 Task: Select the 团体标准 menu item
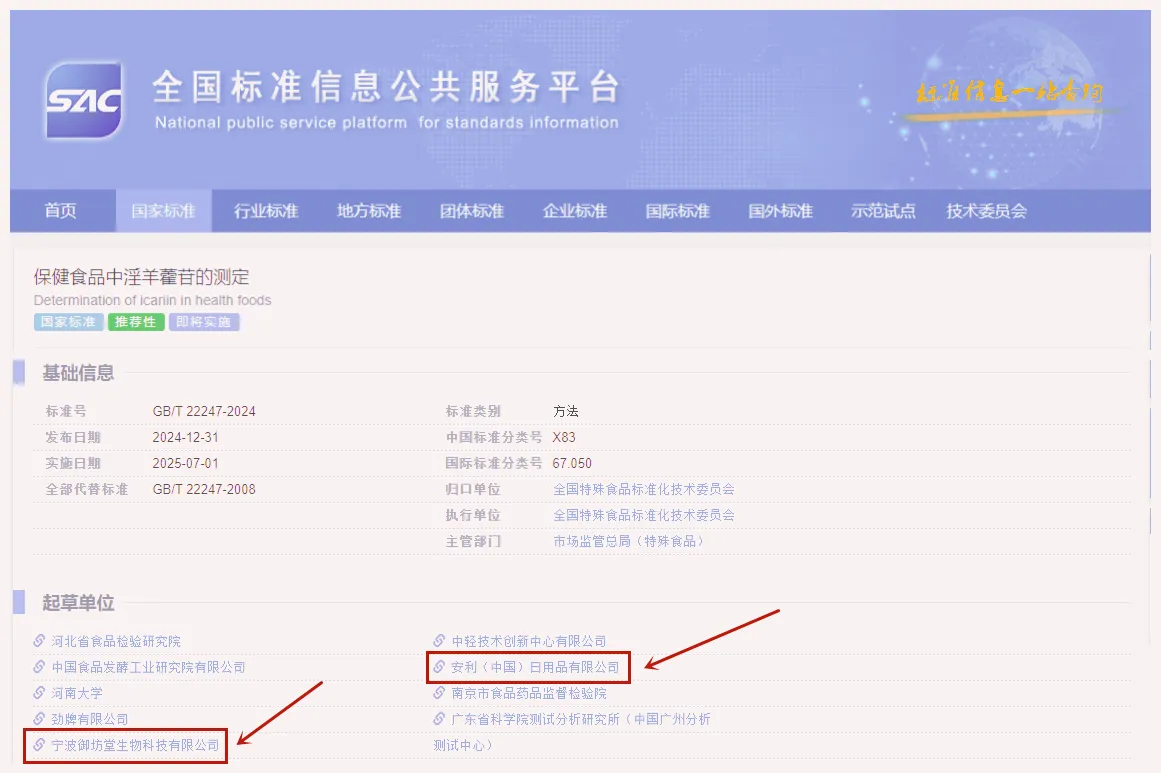tap(472, 211)
